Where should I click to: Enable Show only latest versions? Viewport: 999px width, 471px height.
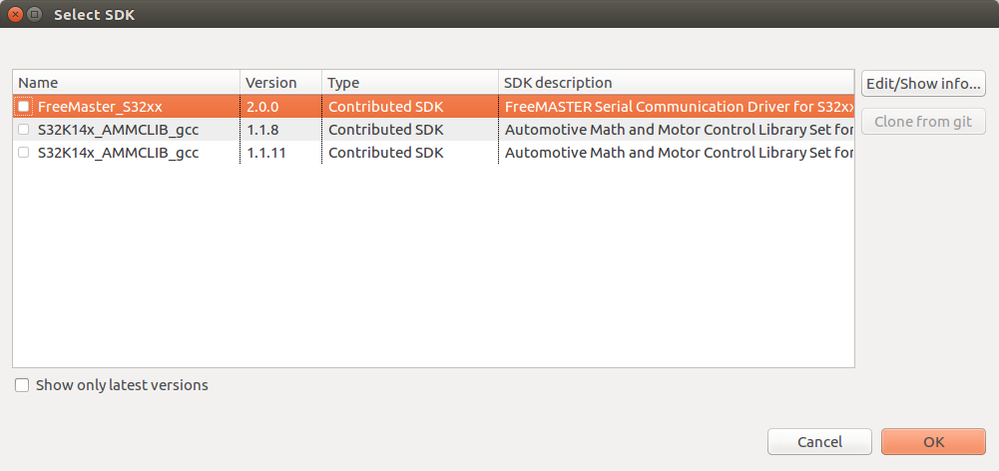pos(22,385)
